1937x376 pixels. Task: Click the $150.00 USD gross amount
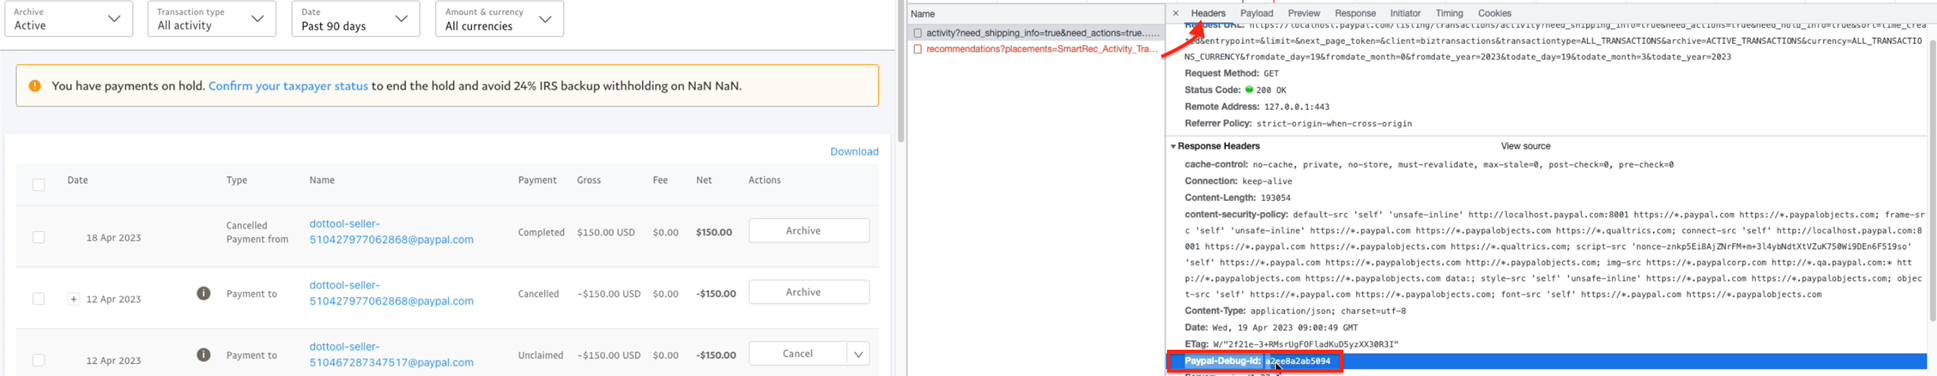pos(606,232)
